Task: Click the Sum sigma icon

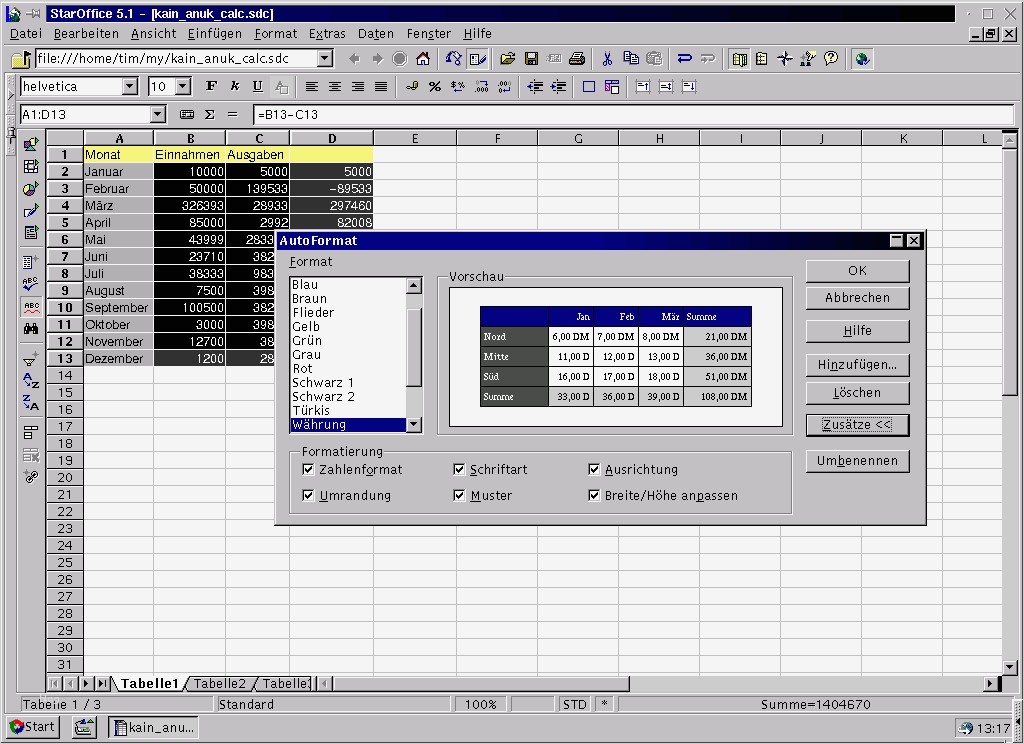Action: pos(210,114)
